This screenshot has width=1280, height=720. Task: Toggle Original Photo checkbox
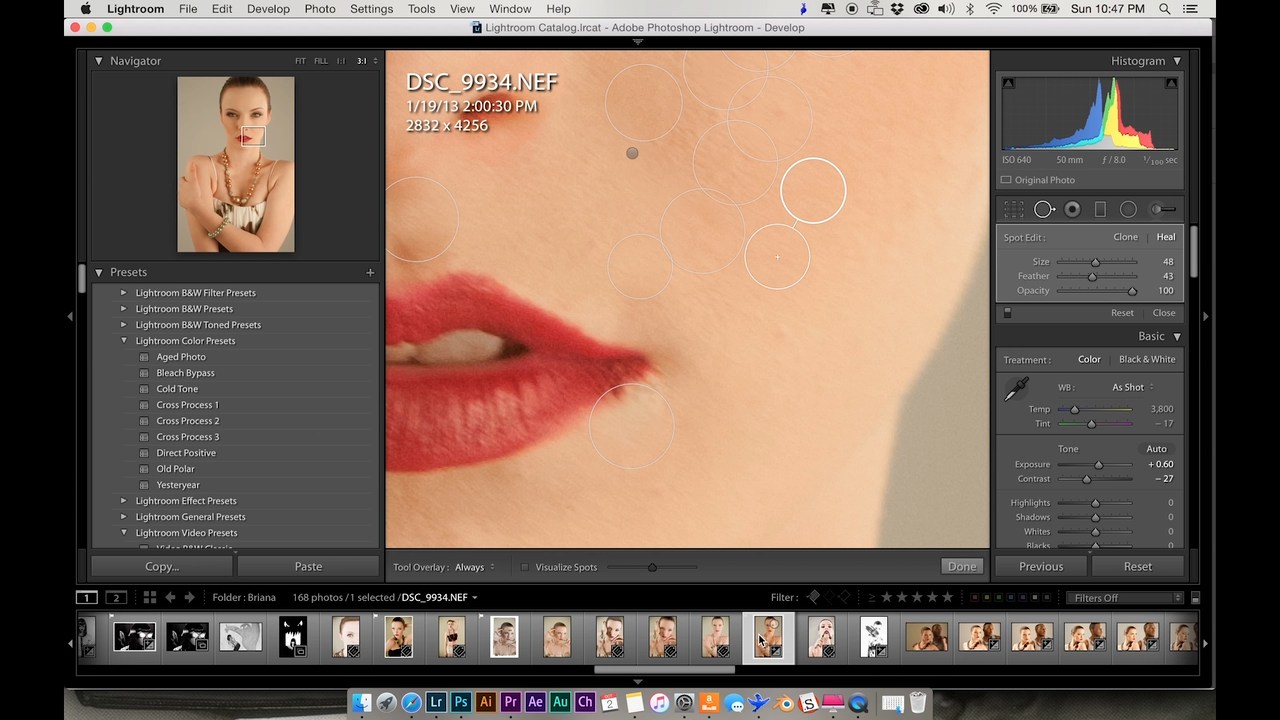pos(1006,180)
